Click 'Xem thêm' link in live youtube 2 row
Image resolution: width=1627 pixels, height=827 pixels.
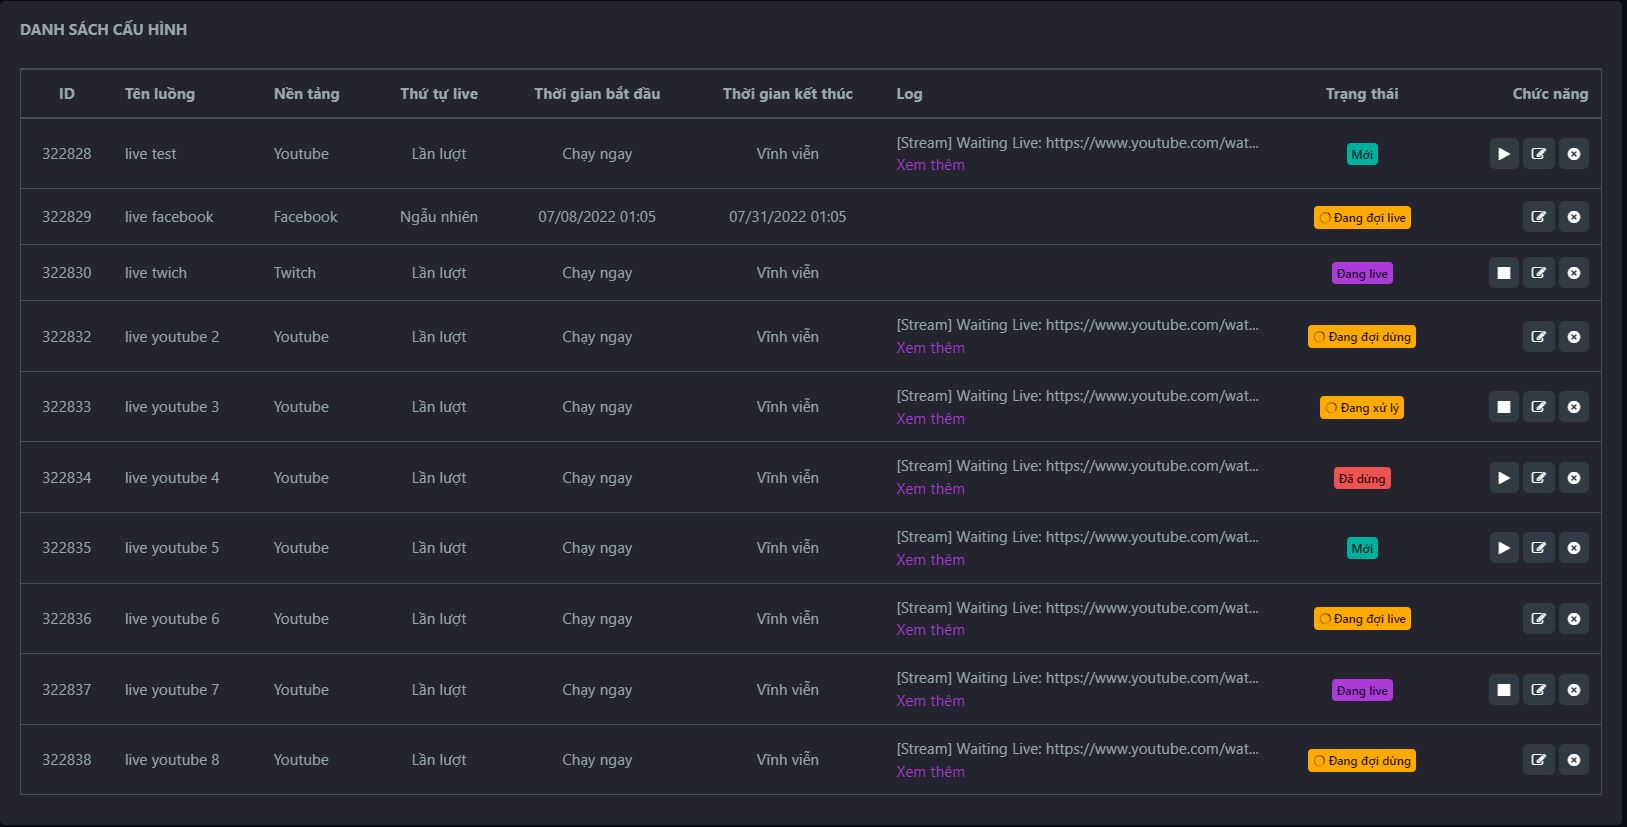coord(930,348)
